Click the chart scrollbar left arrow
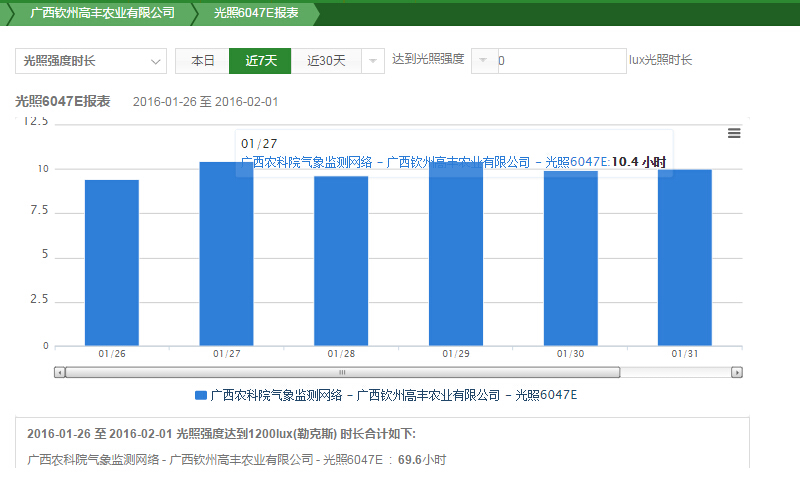Screen dimensions: 800x477 pyautogui.click(x=60, y=372)
